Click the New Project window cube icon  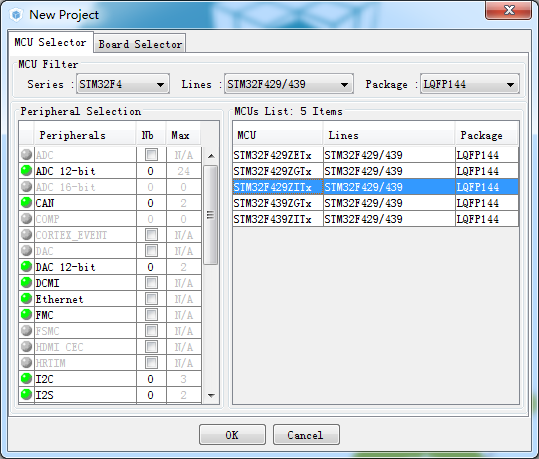(x=16, y=15)
